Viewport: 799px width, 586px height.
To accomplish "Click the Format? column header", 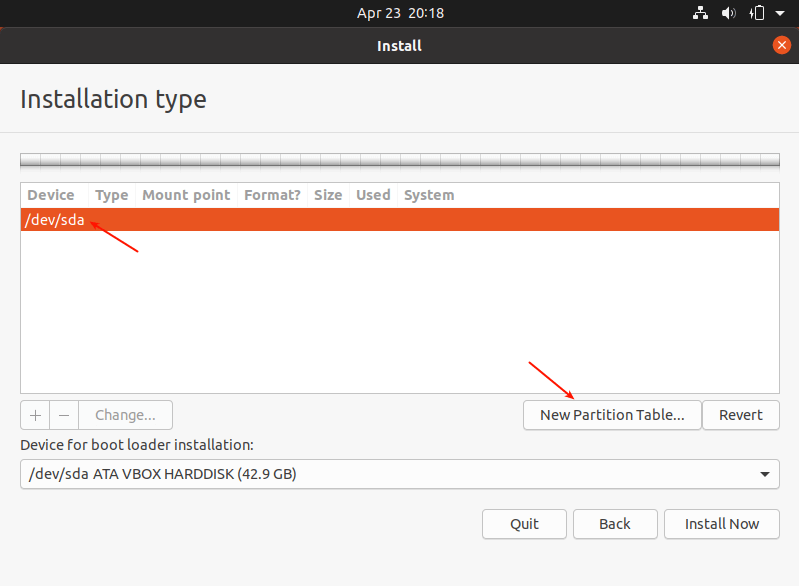I will point(272,195).
